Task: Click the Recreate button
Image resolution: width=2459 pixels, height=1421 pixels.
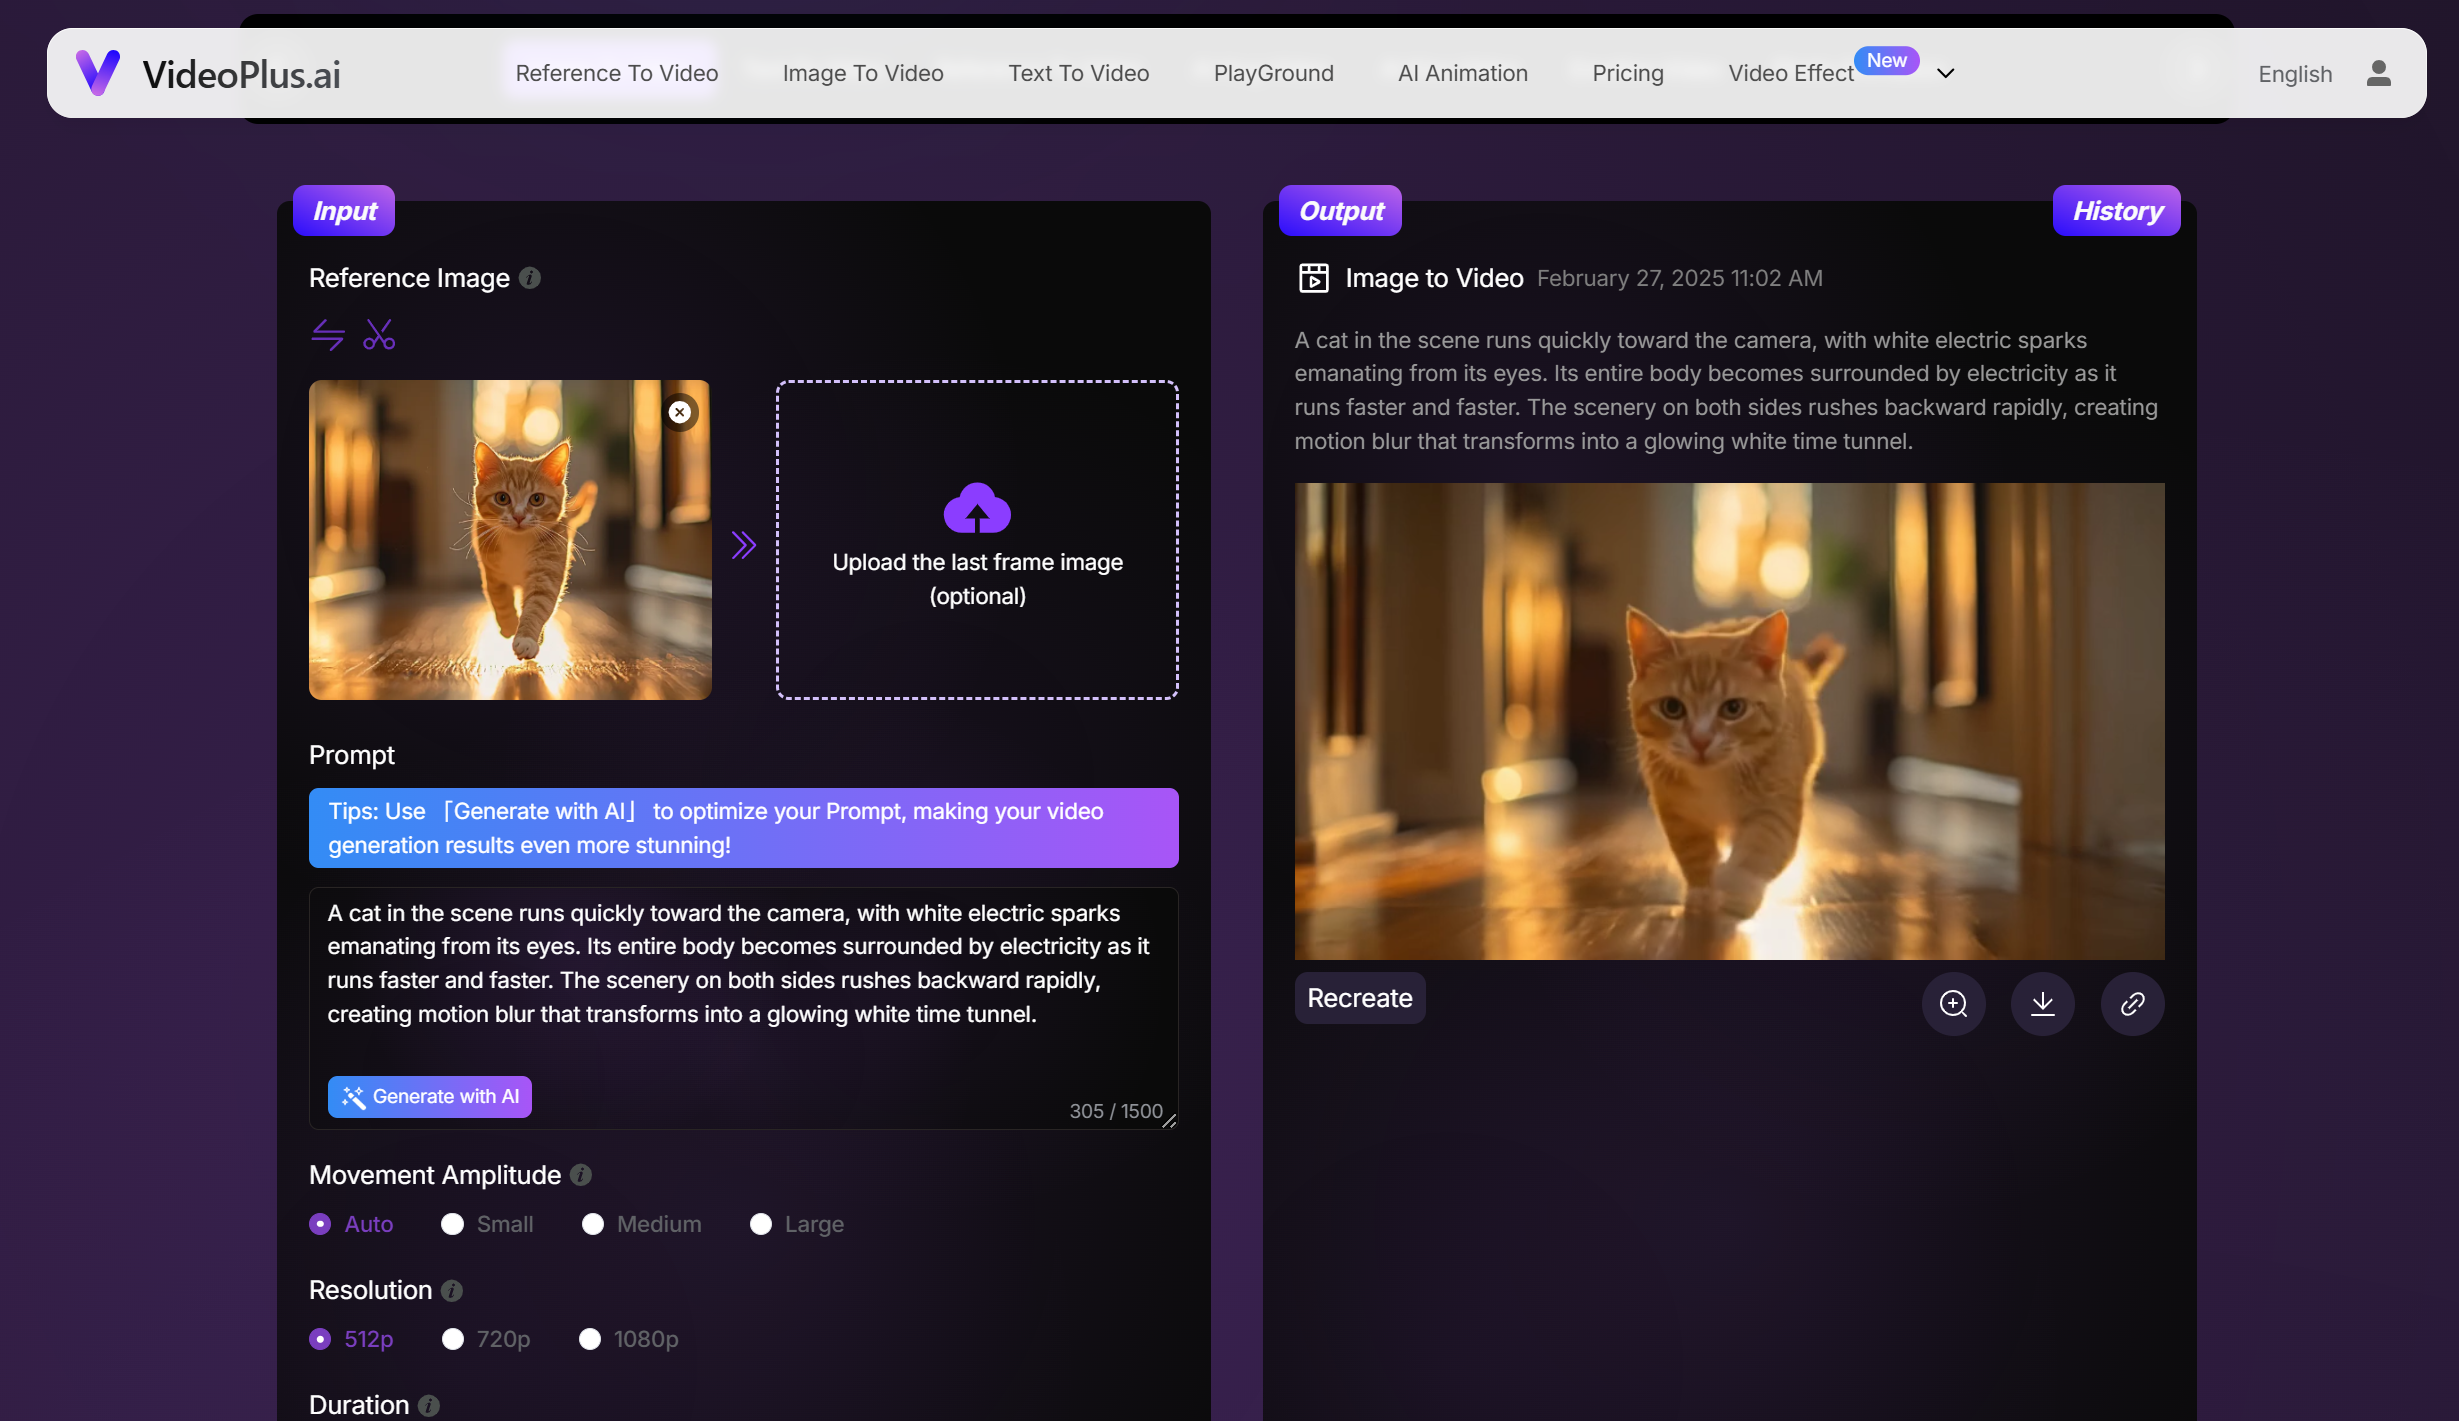Action: click(x=1359, y=998)
